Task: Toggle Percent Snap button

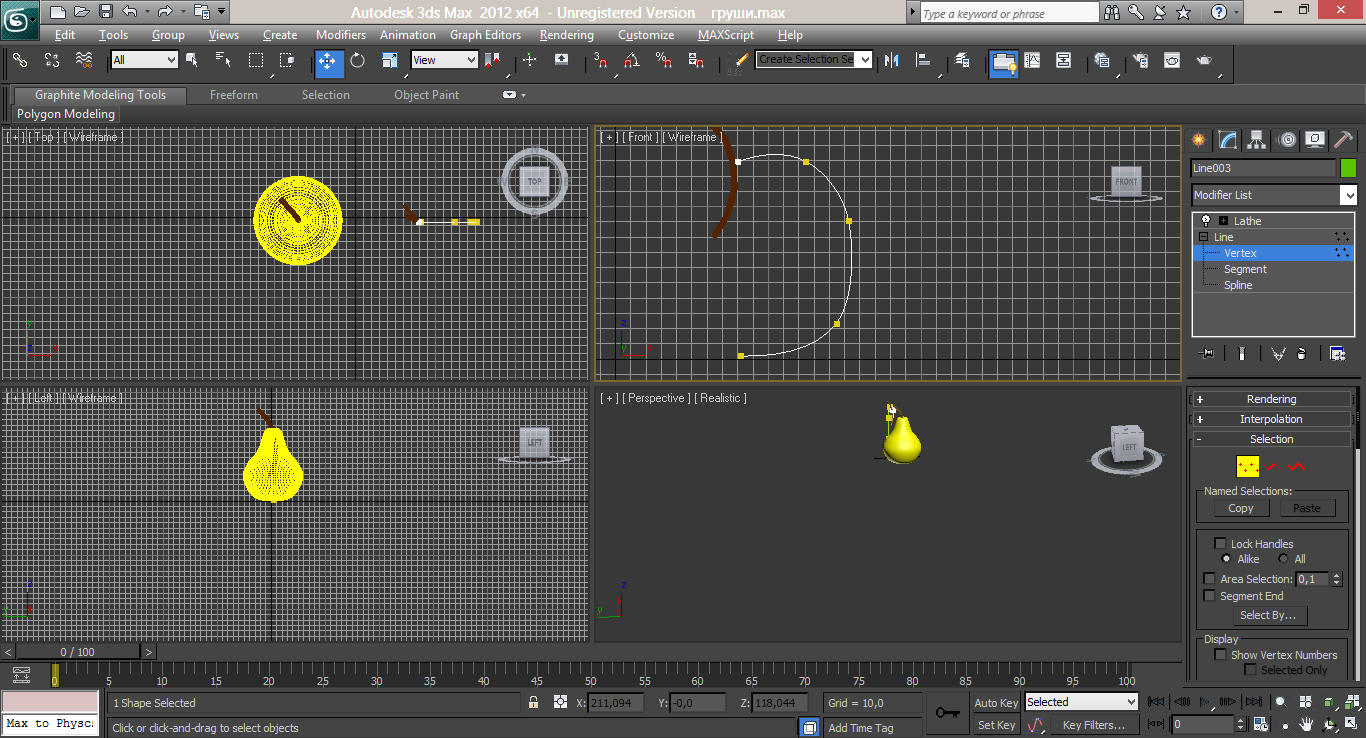Action: point(663,60)
